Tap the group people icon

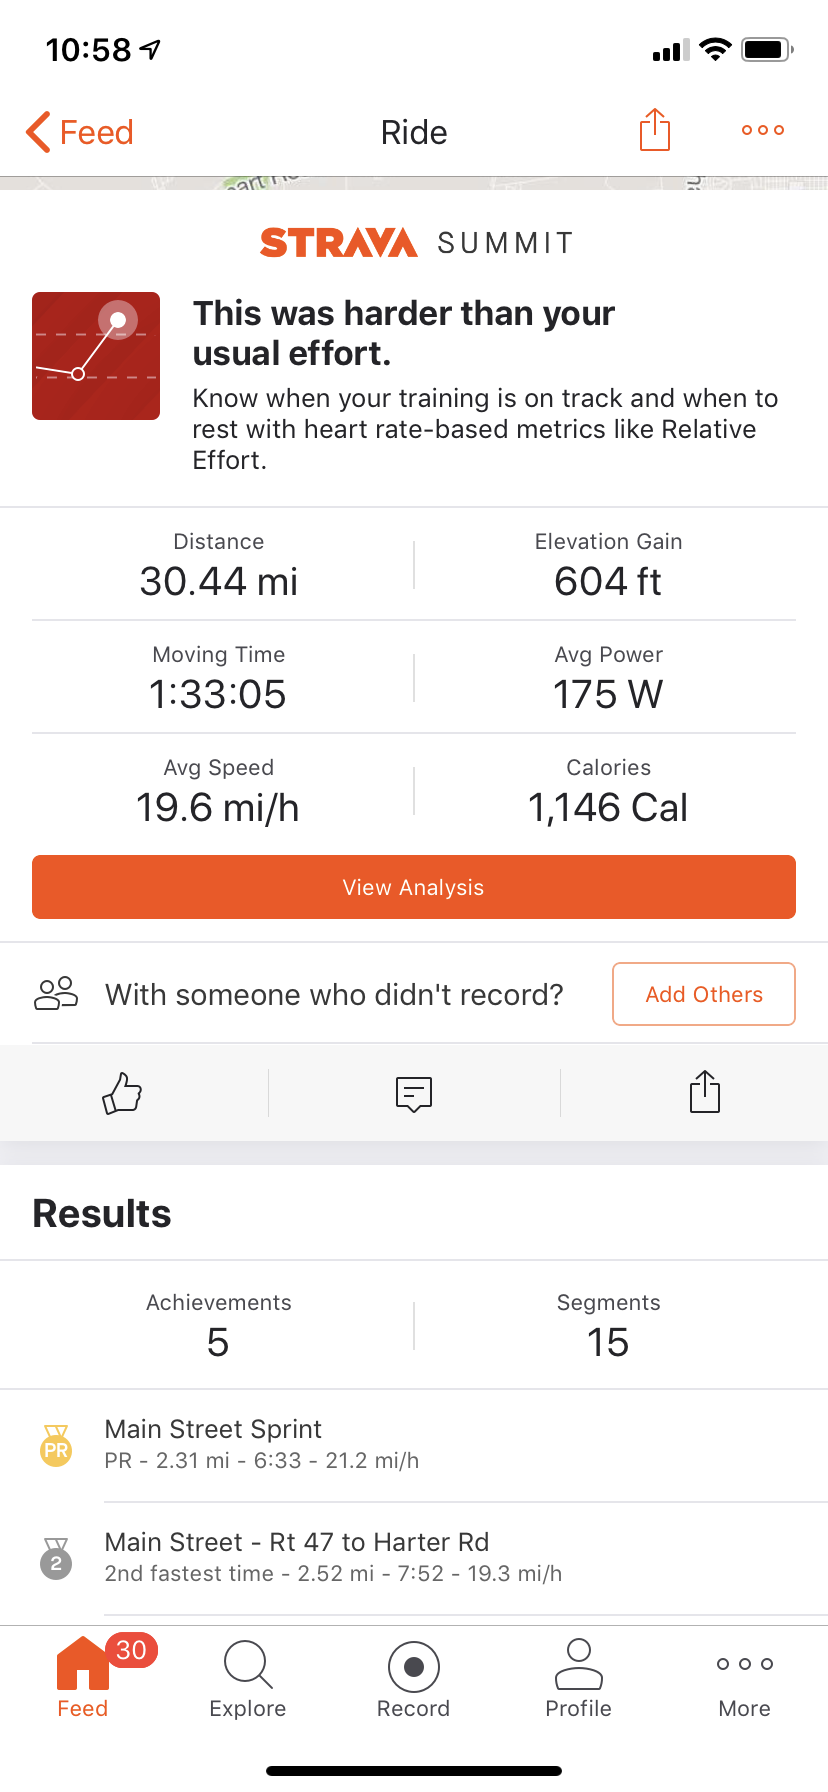click(x=56, y=993)
